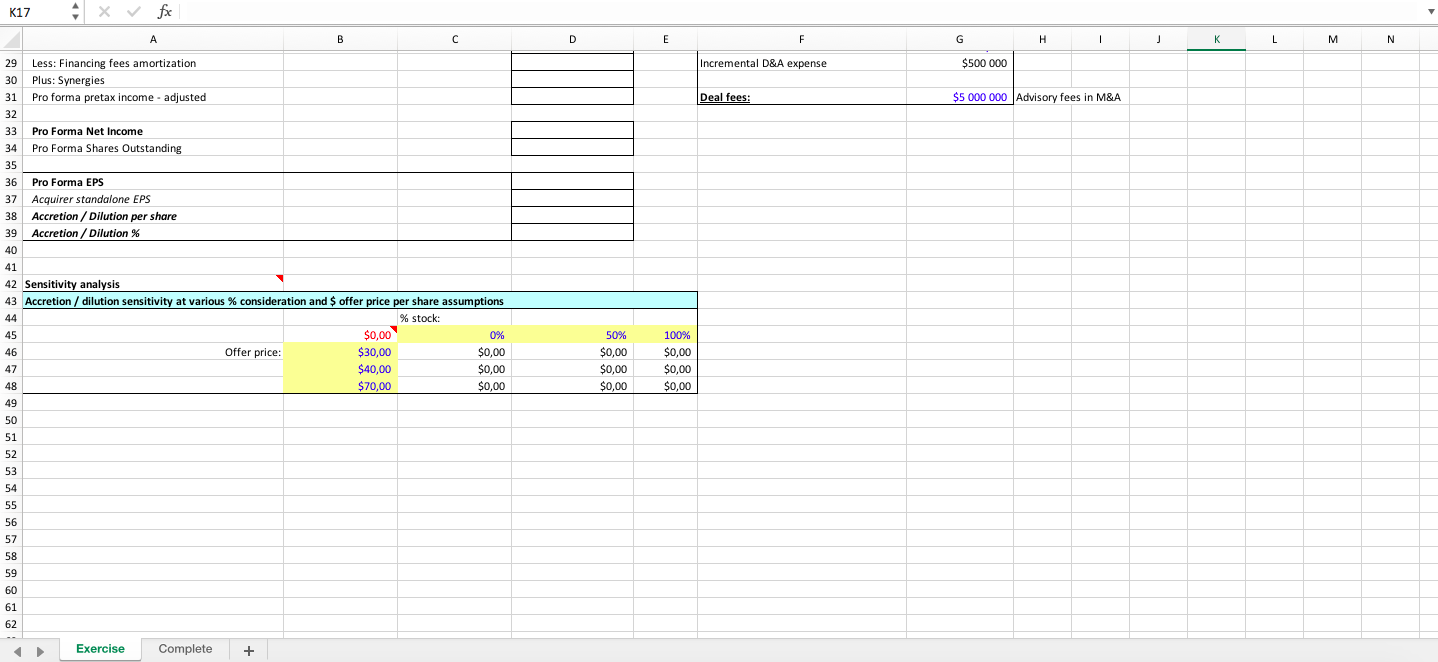Select the Exercise sheet tab
This screenshot has height=662, width=1438.
101,649
